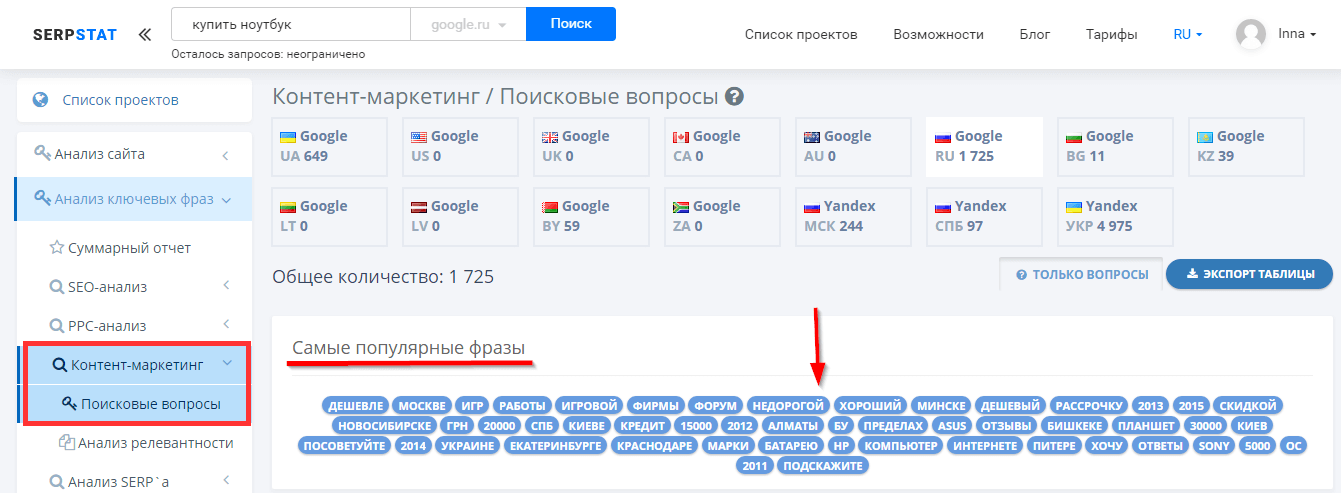Screen dimensions: 1341x493
Task: Click ЭКСПОРТ ТАБЛИЦЫ button
Action: click(x=1249, y=275)
